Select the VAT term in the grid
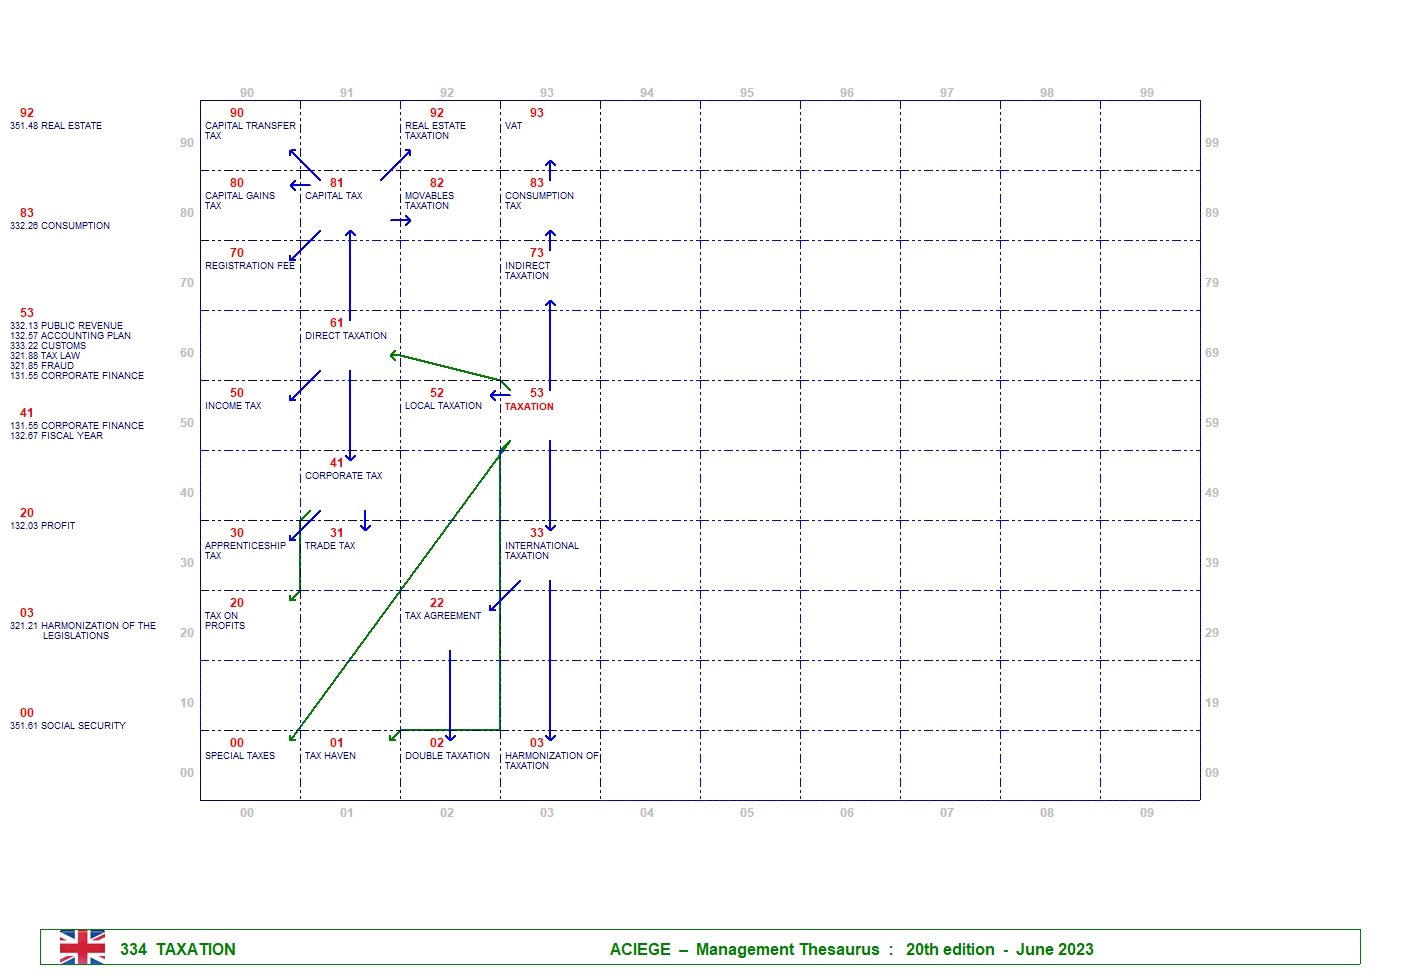This screenshot has width=1410, height=980. (513, 126)
